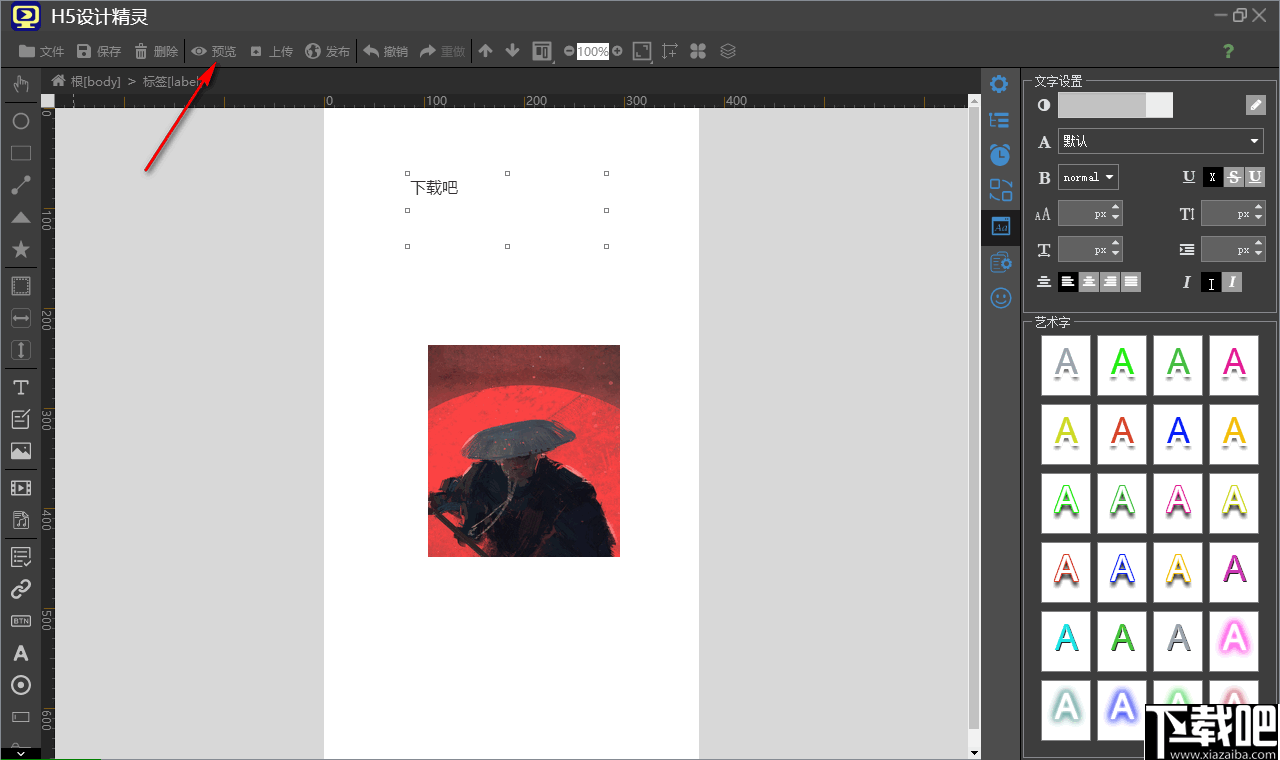Image resolution: width=1280 pixels, height=760 pixels.
Task: Enable italic font style
Action: [1233, 283]
